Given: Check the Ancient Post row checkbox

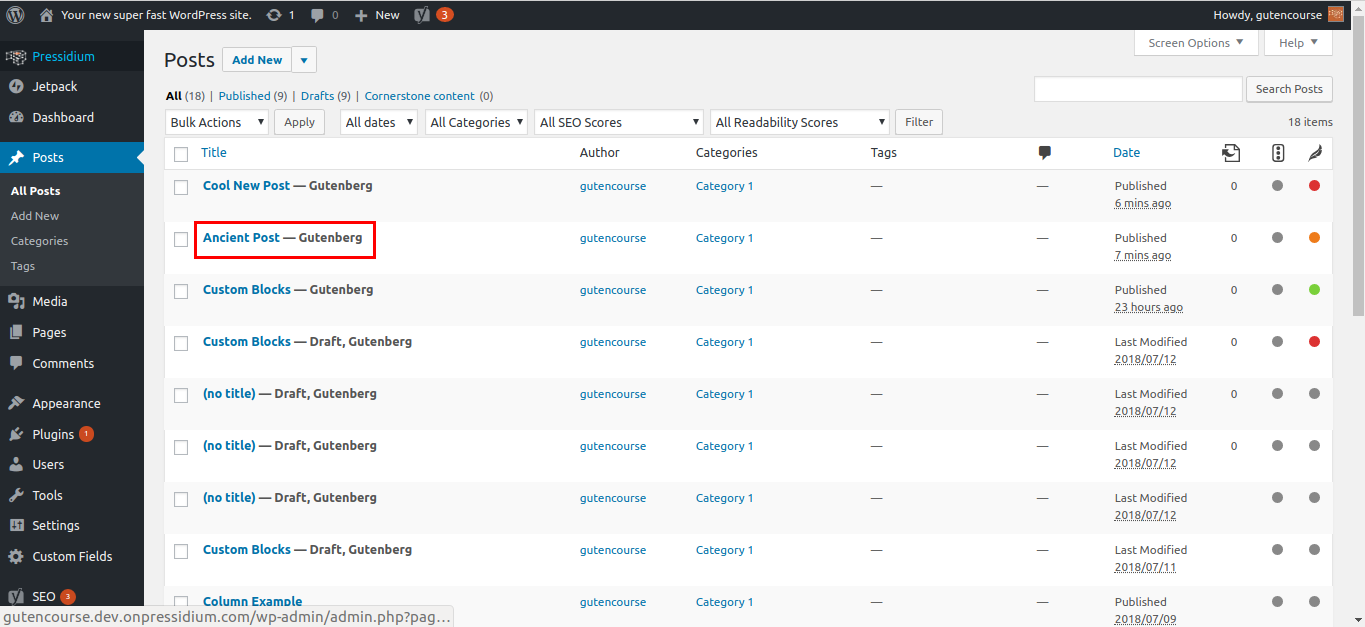Looking at the screenshot, I should point(181,239).
